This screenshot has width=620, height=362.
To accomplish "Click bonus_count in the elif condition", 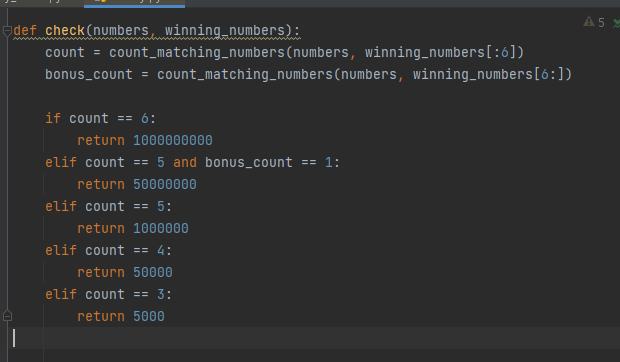I will pyautogui.click(x=249, y=162).
